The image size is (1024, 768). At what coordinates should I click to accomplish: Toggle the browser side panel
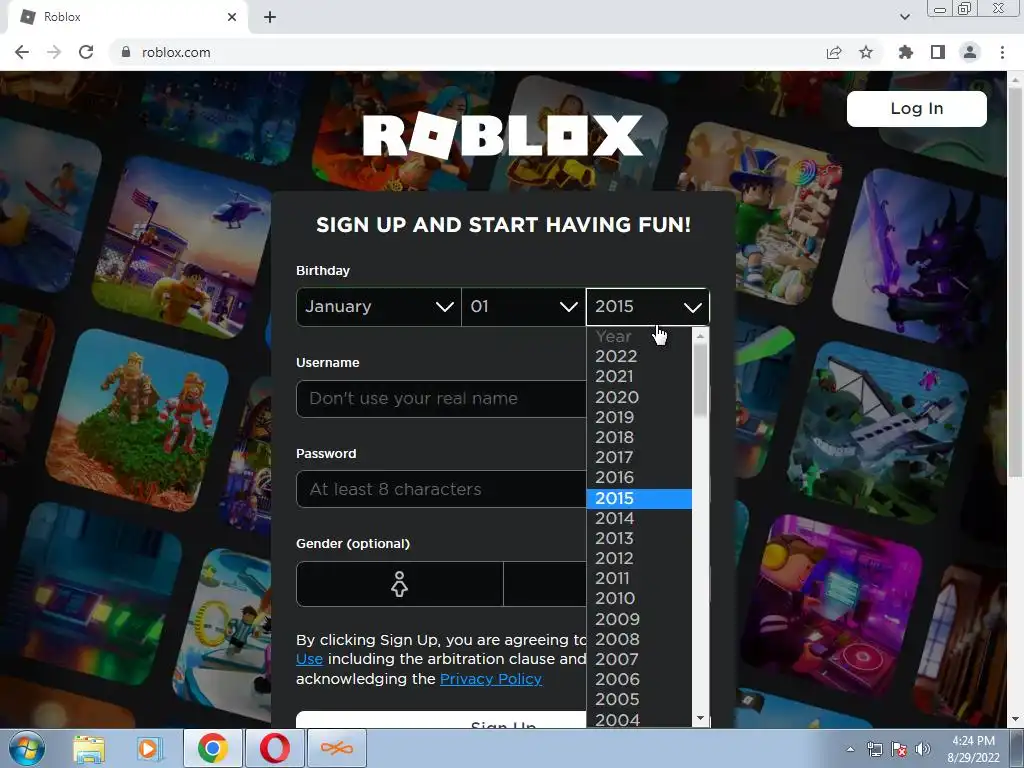click(938, 52)
